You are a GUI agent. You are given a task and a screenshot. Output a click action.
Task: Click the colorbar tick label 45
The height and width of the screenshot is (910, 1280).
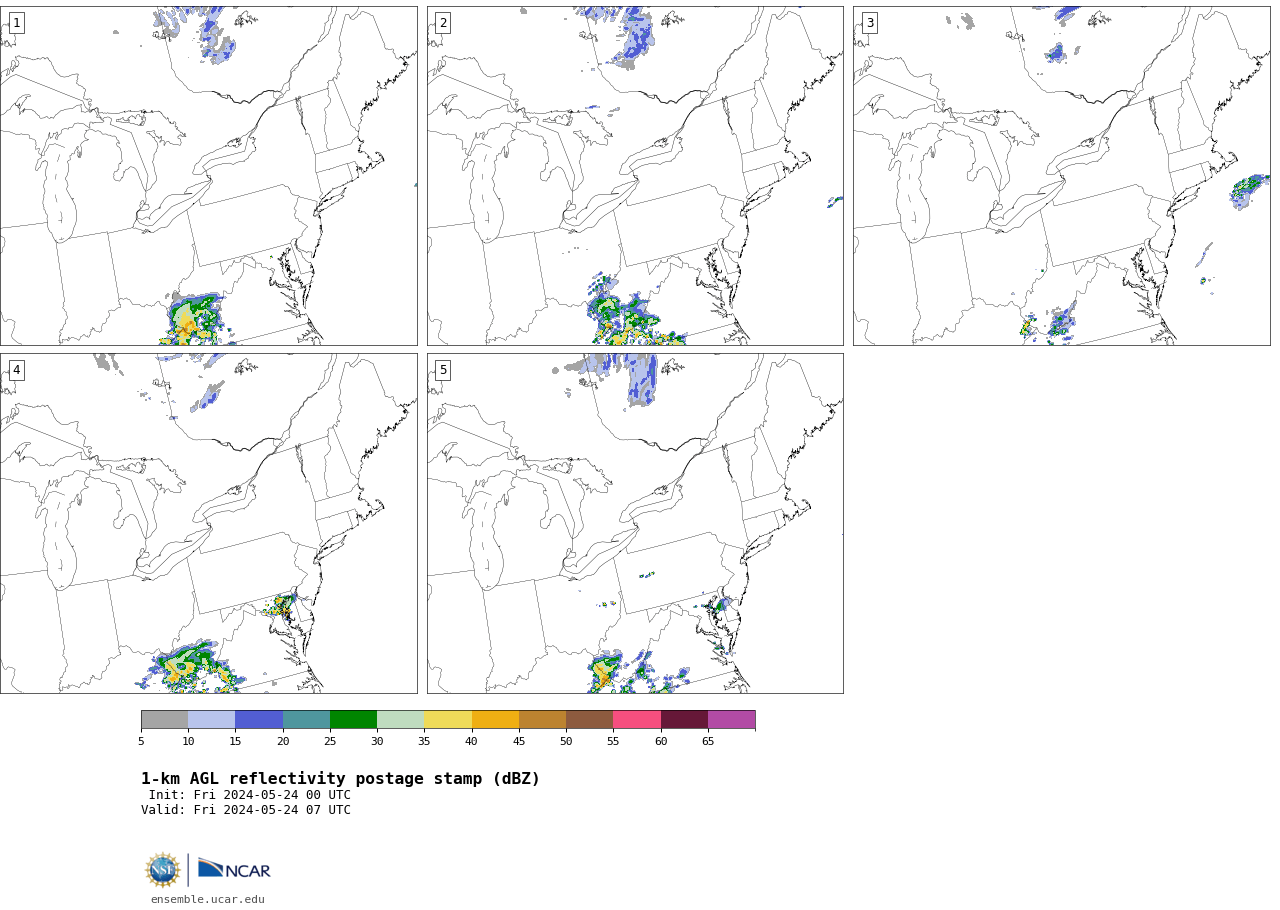519,742
